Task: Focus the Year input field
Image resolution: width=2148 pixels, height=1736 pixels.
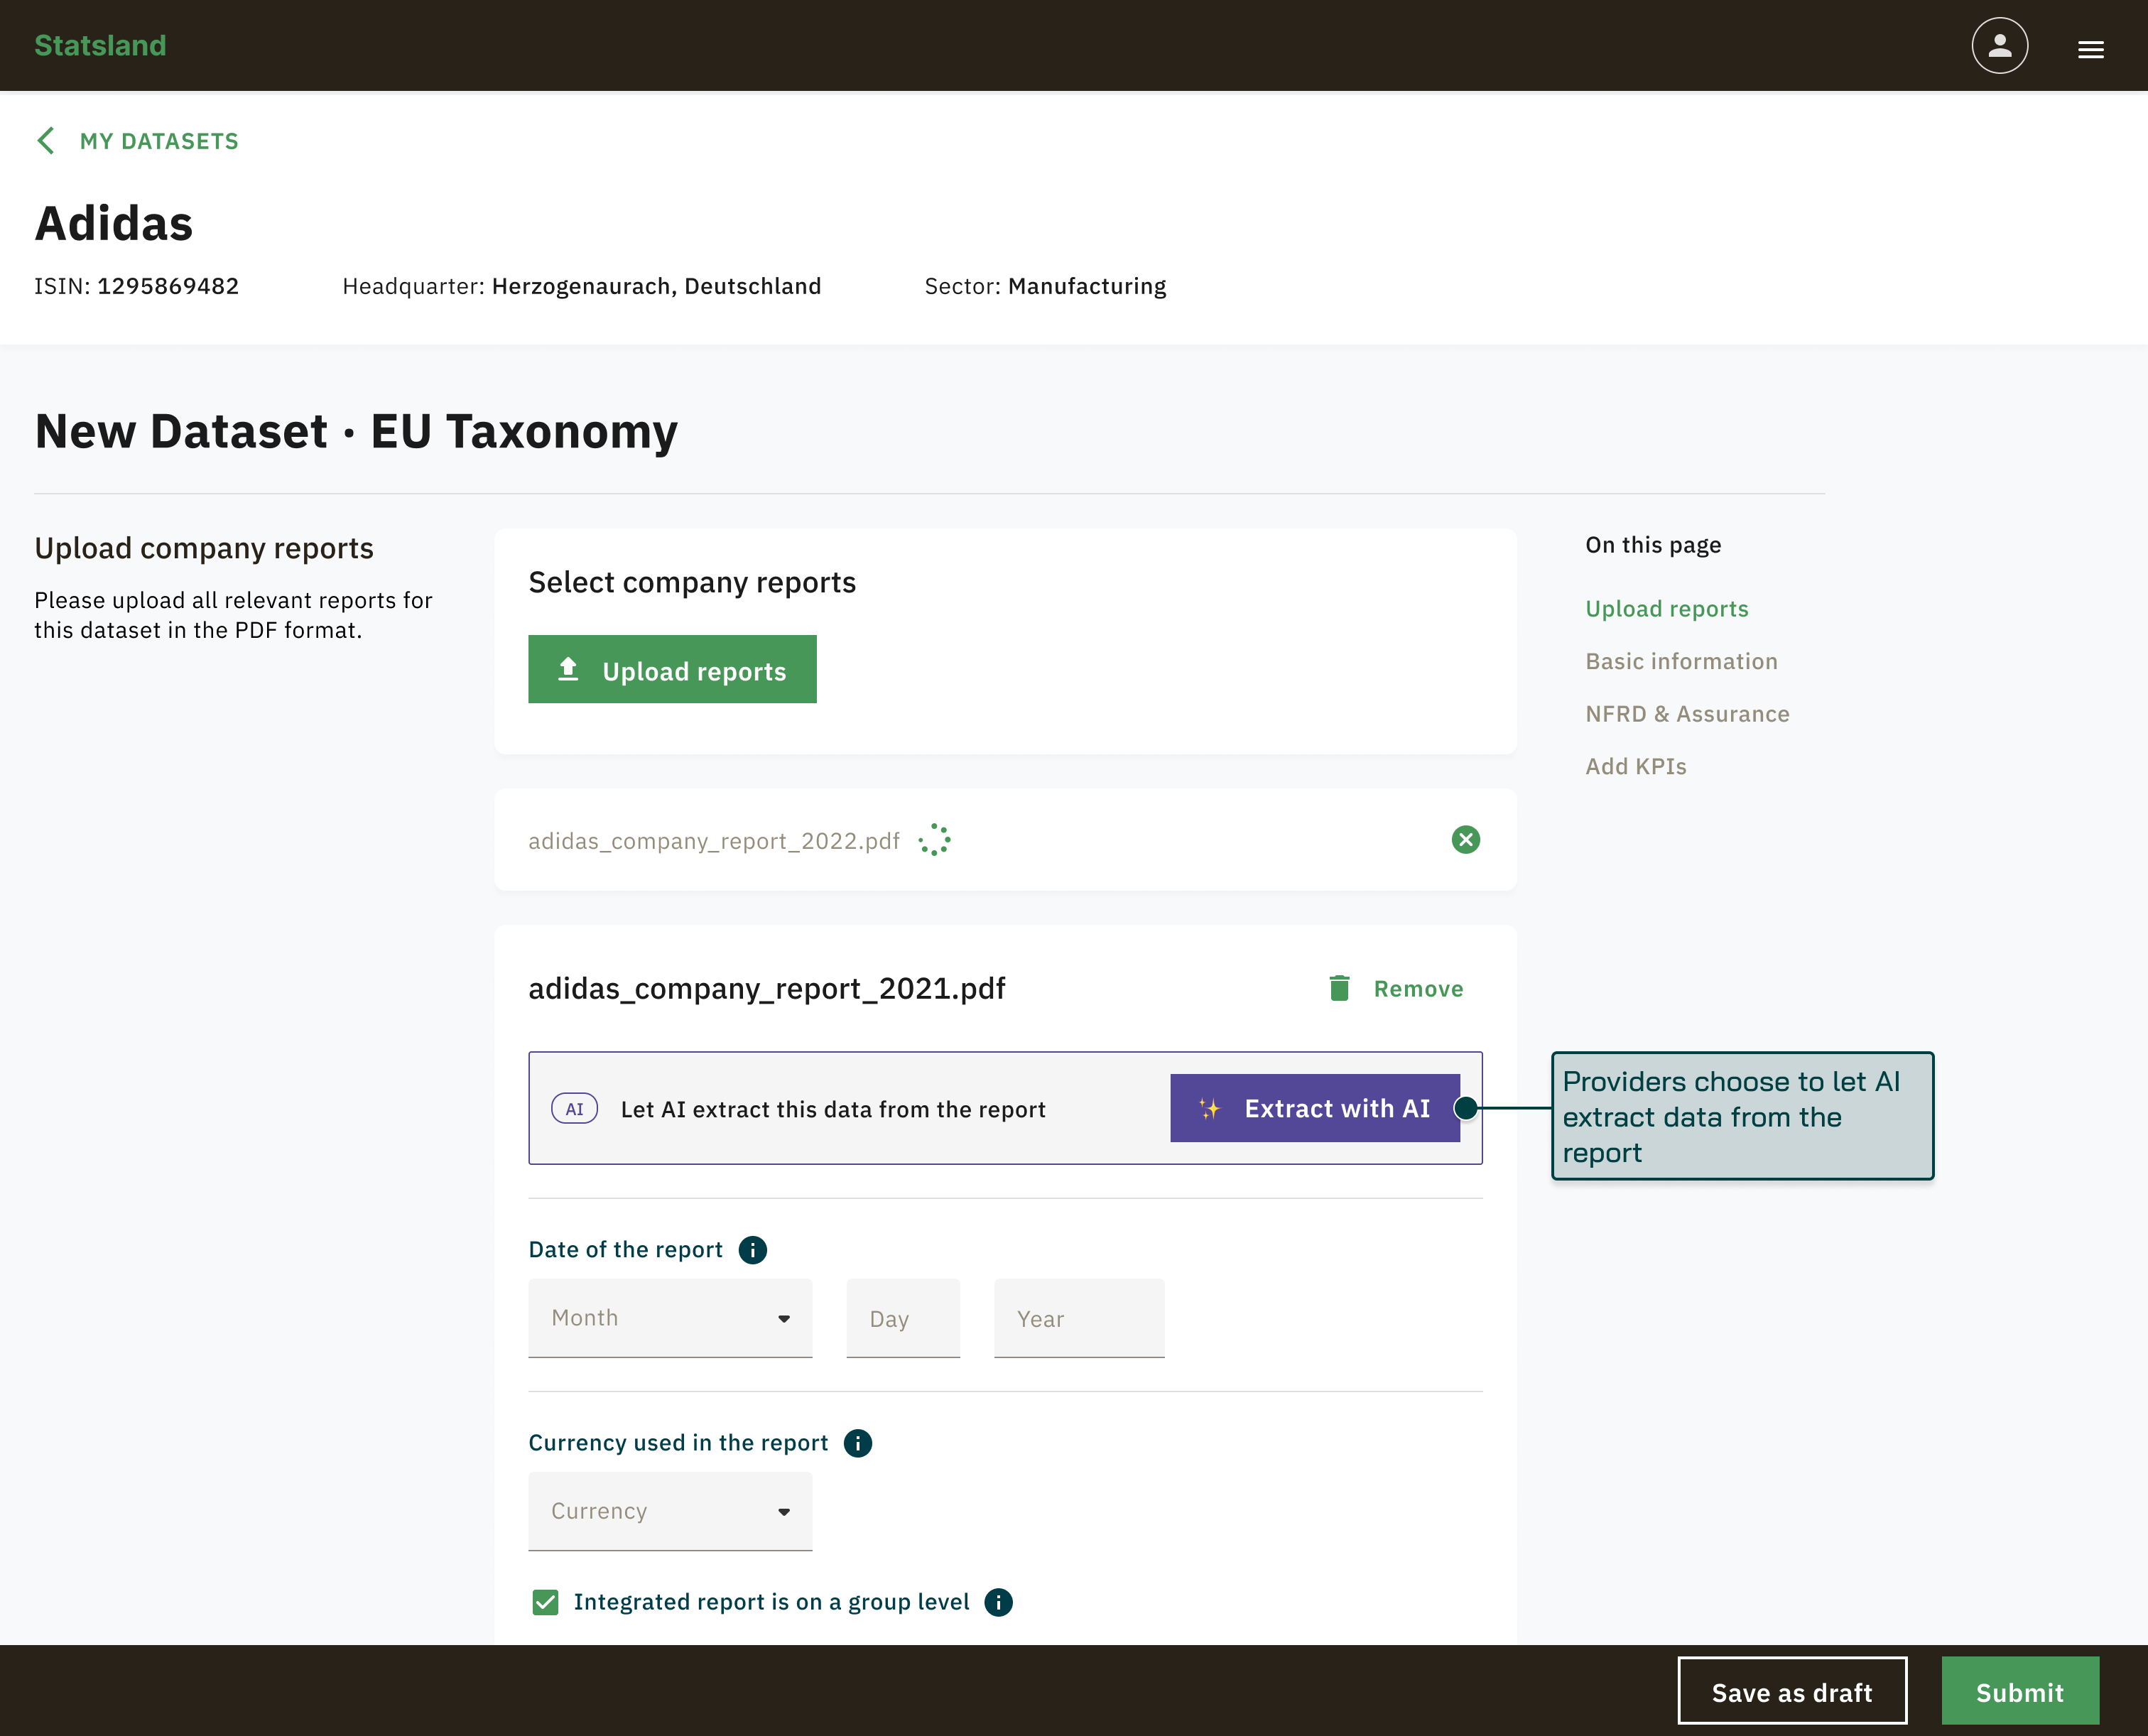Action: point(1079,1318)
